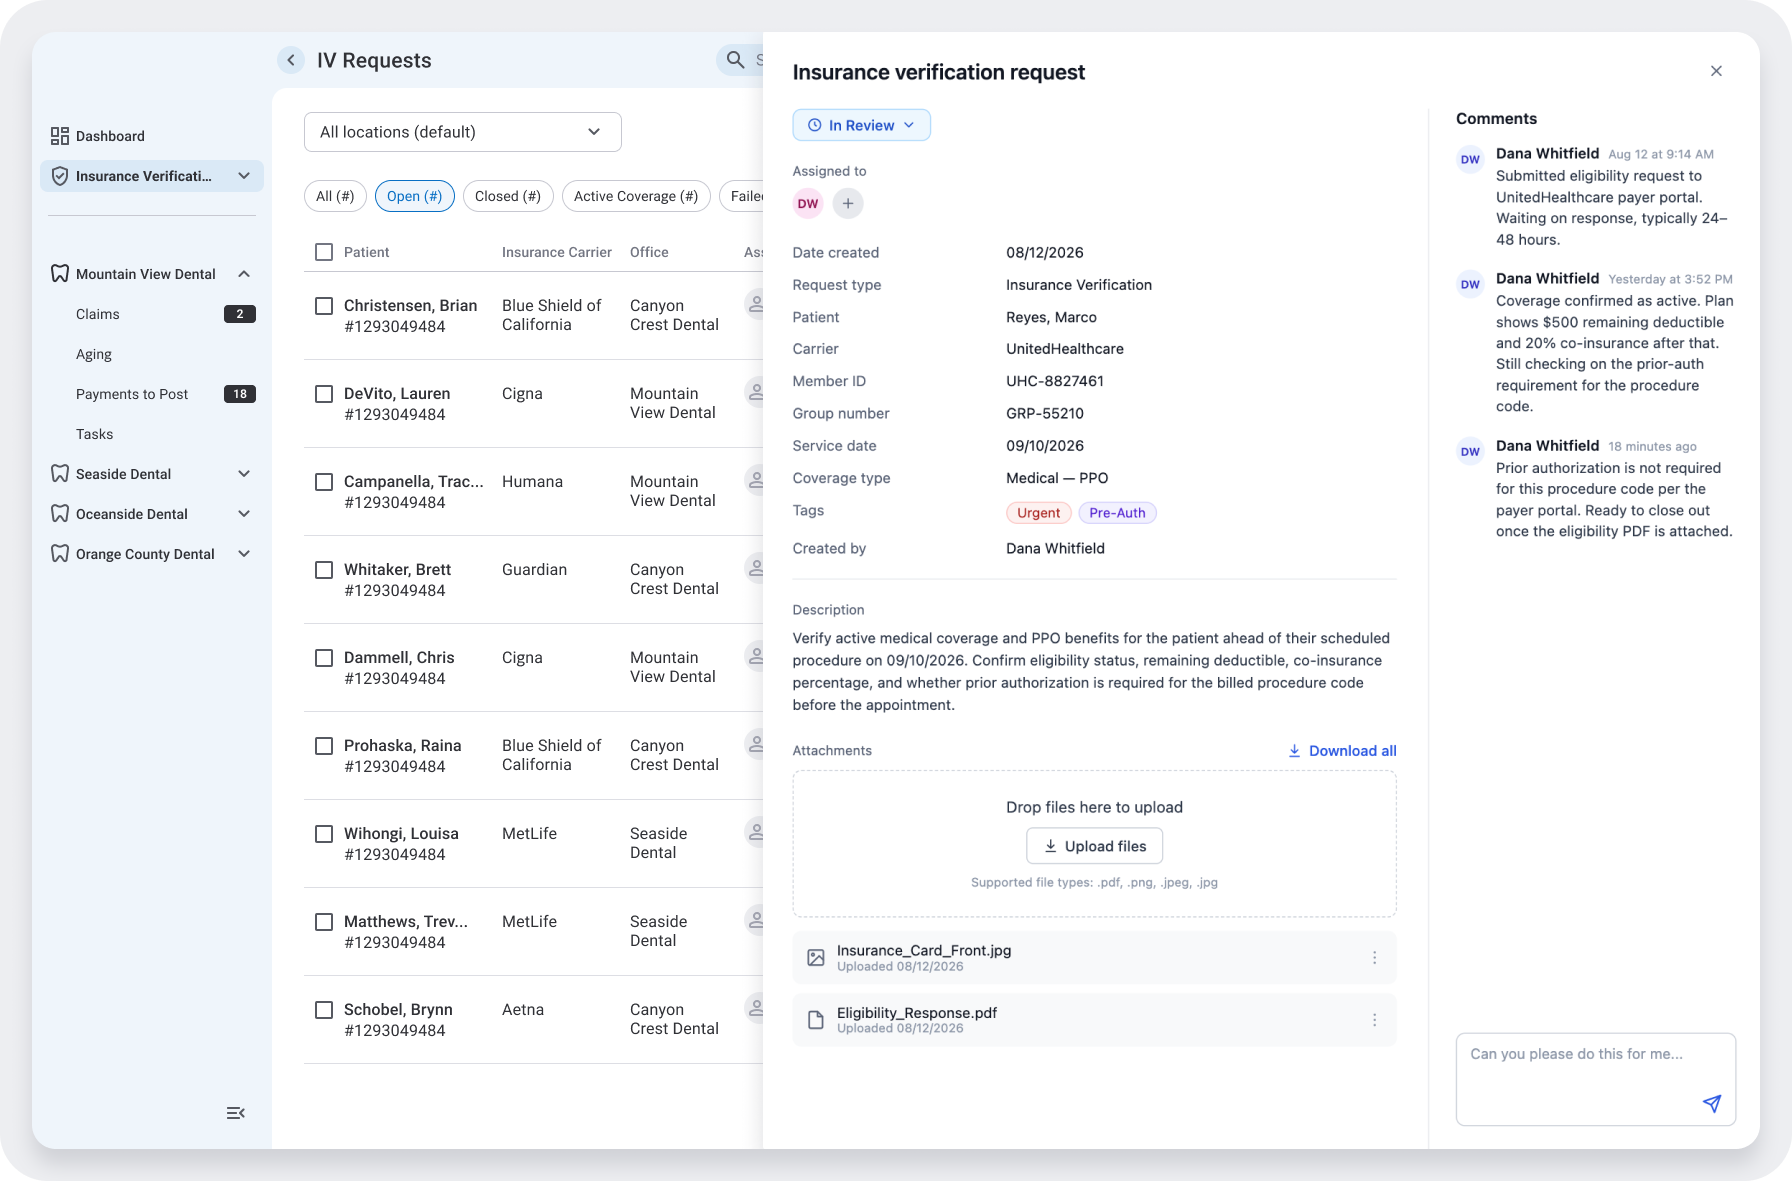Click the Download all link
The image size is (1792, 1181).
(1342, 751)
